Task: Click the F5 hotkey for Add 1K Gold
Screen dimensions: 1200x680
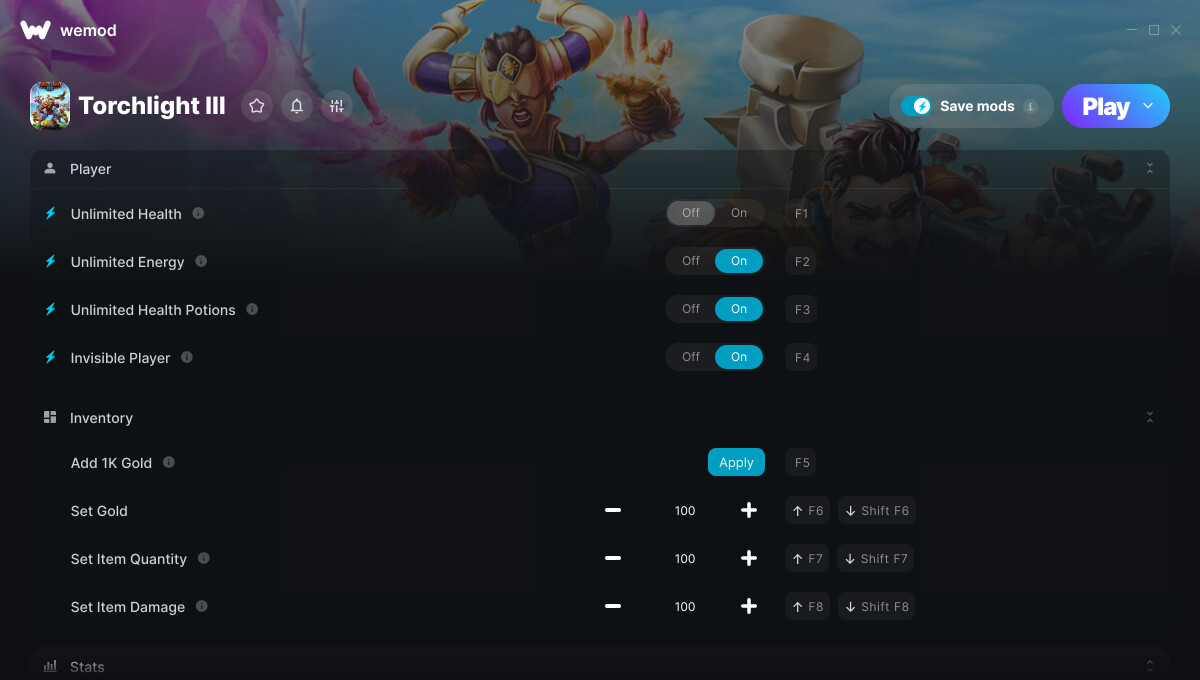Action: pos(802,462)
